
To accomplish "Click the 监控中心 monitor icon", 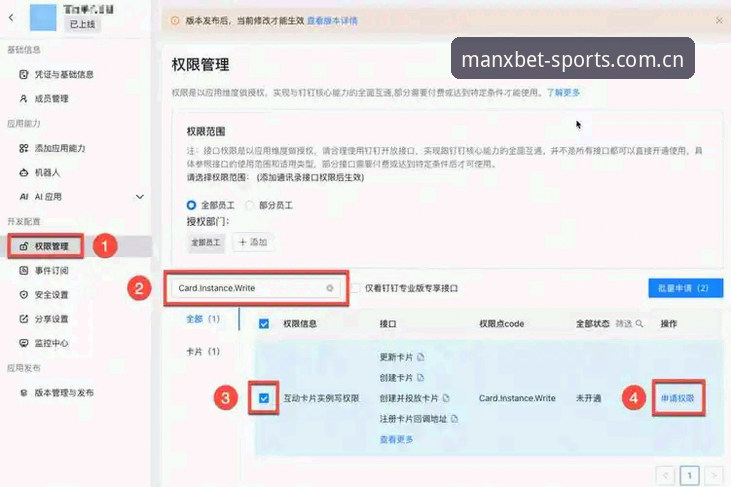I will coord(24,343).
